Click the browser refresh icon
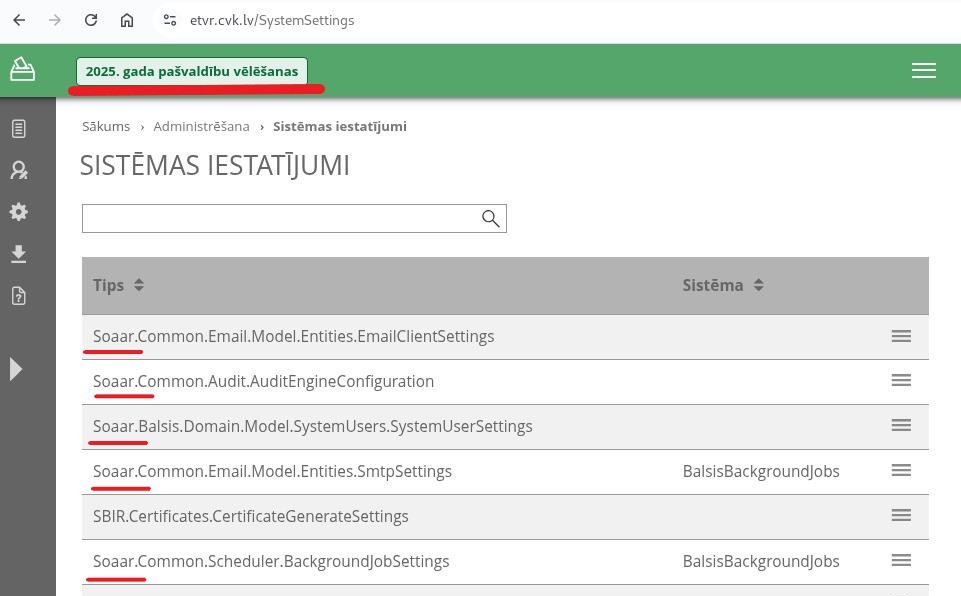Viewport: 961px width, 596px height. (91, 20)
